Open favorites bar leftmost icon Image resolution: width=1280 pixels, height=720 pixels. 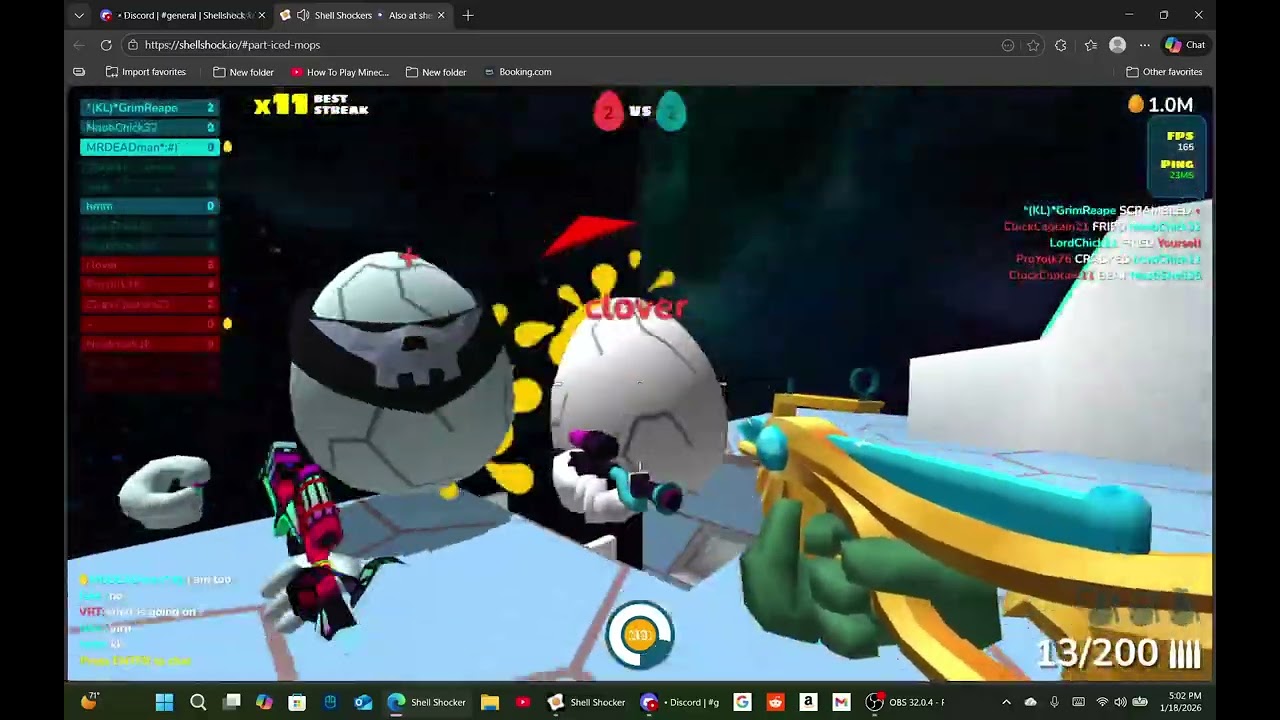[79, 72]
